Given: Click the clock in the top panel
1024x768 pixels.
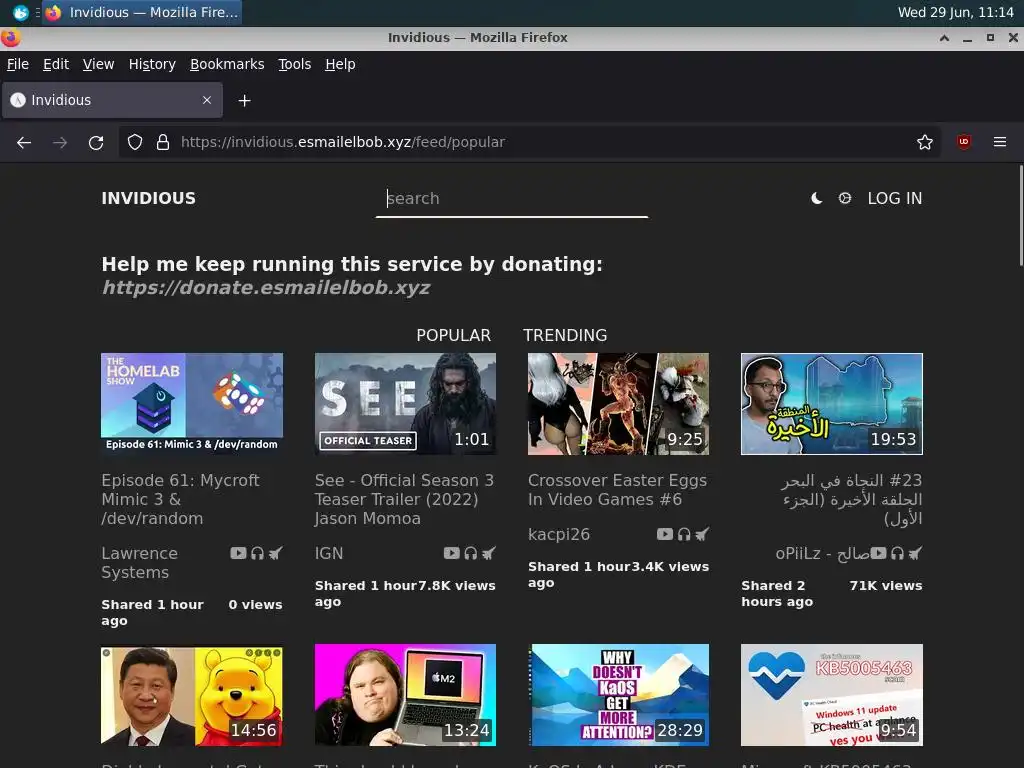Looking at the screenshot, I should [x=955, y=12].
